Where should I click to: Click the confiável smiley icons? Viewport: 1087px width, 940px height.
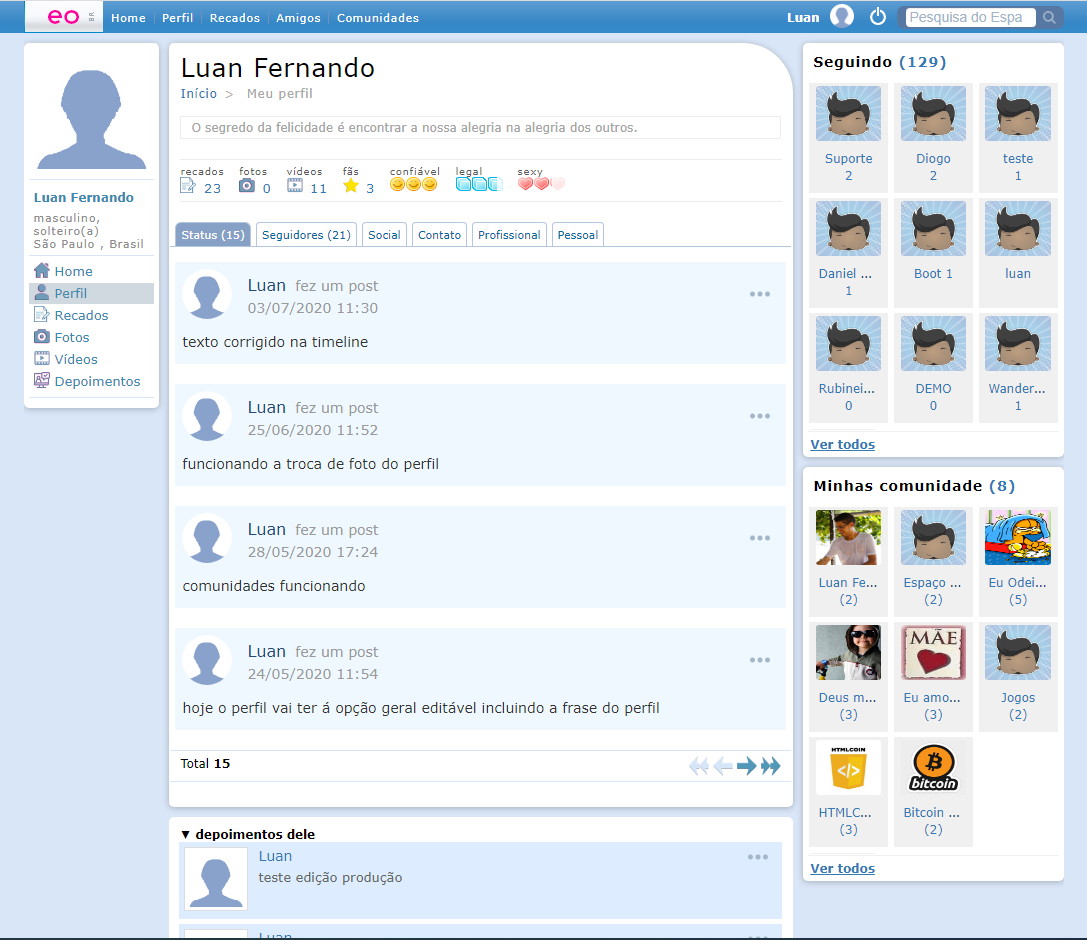[413, 184]
